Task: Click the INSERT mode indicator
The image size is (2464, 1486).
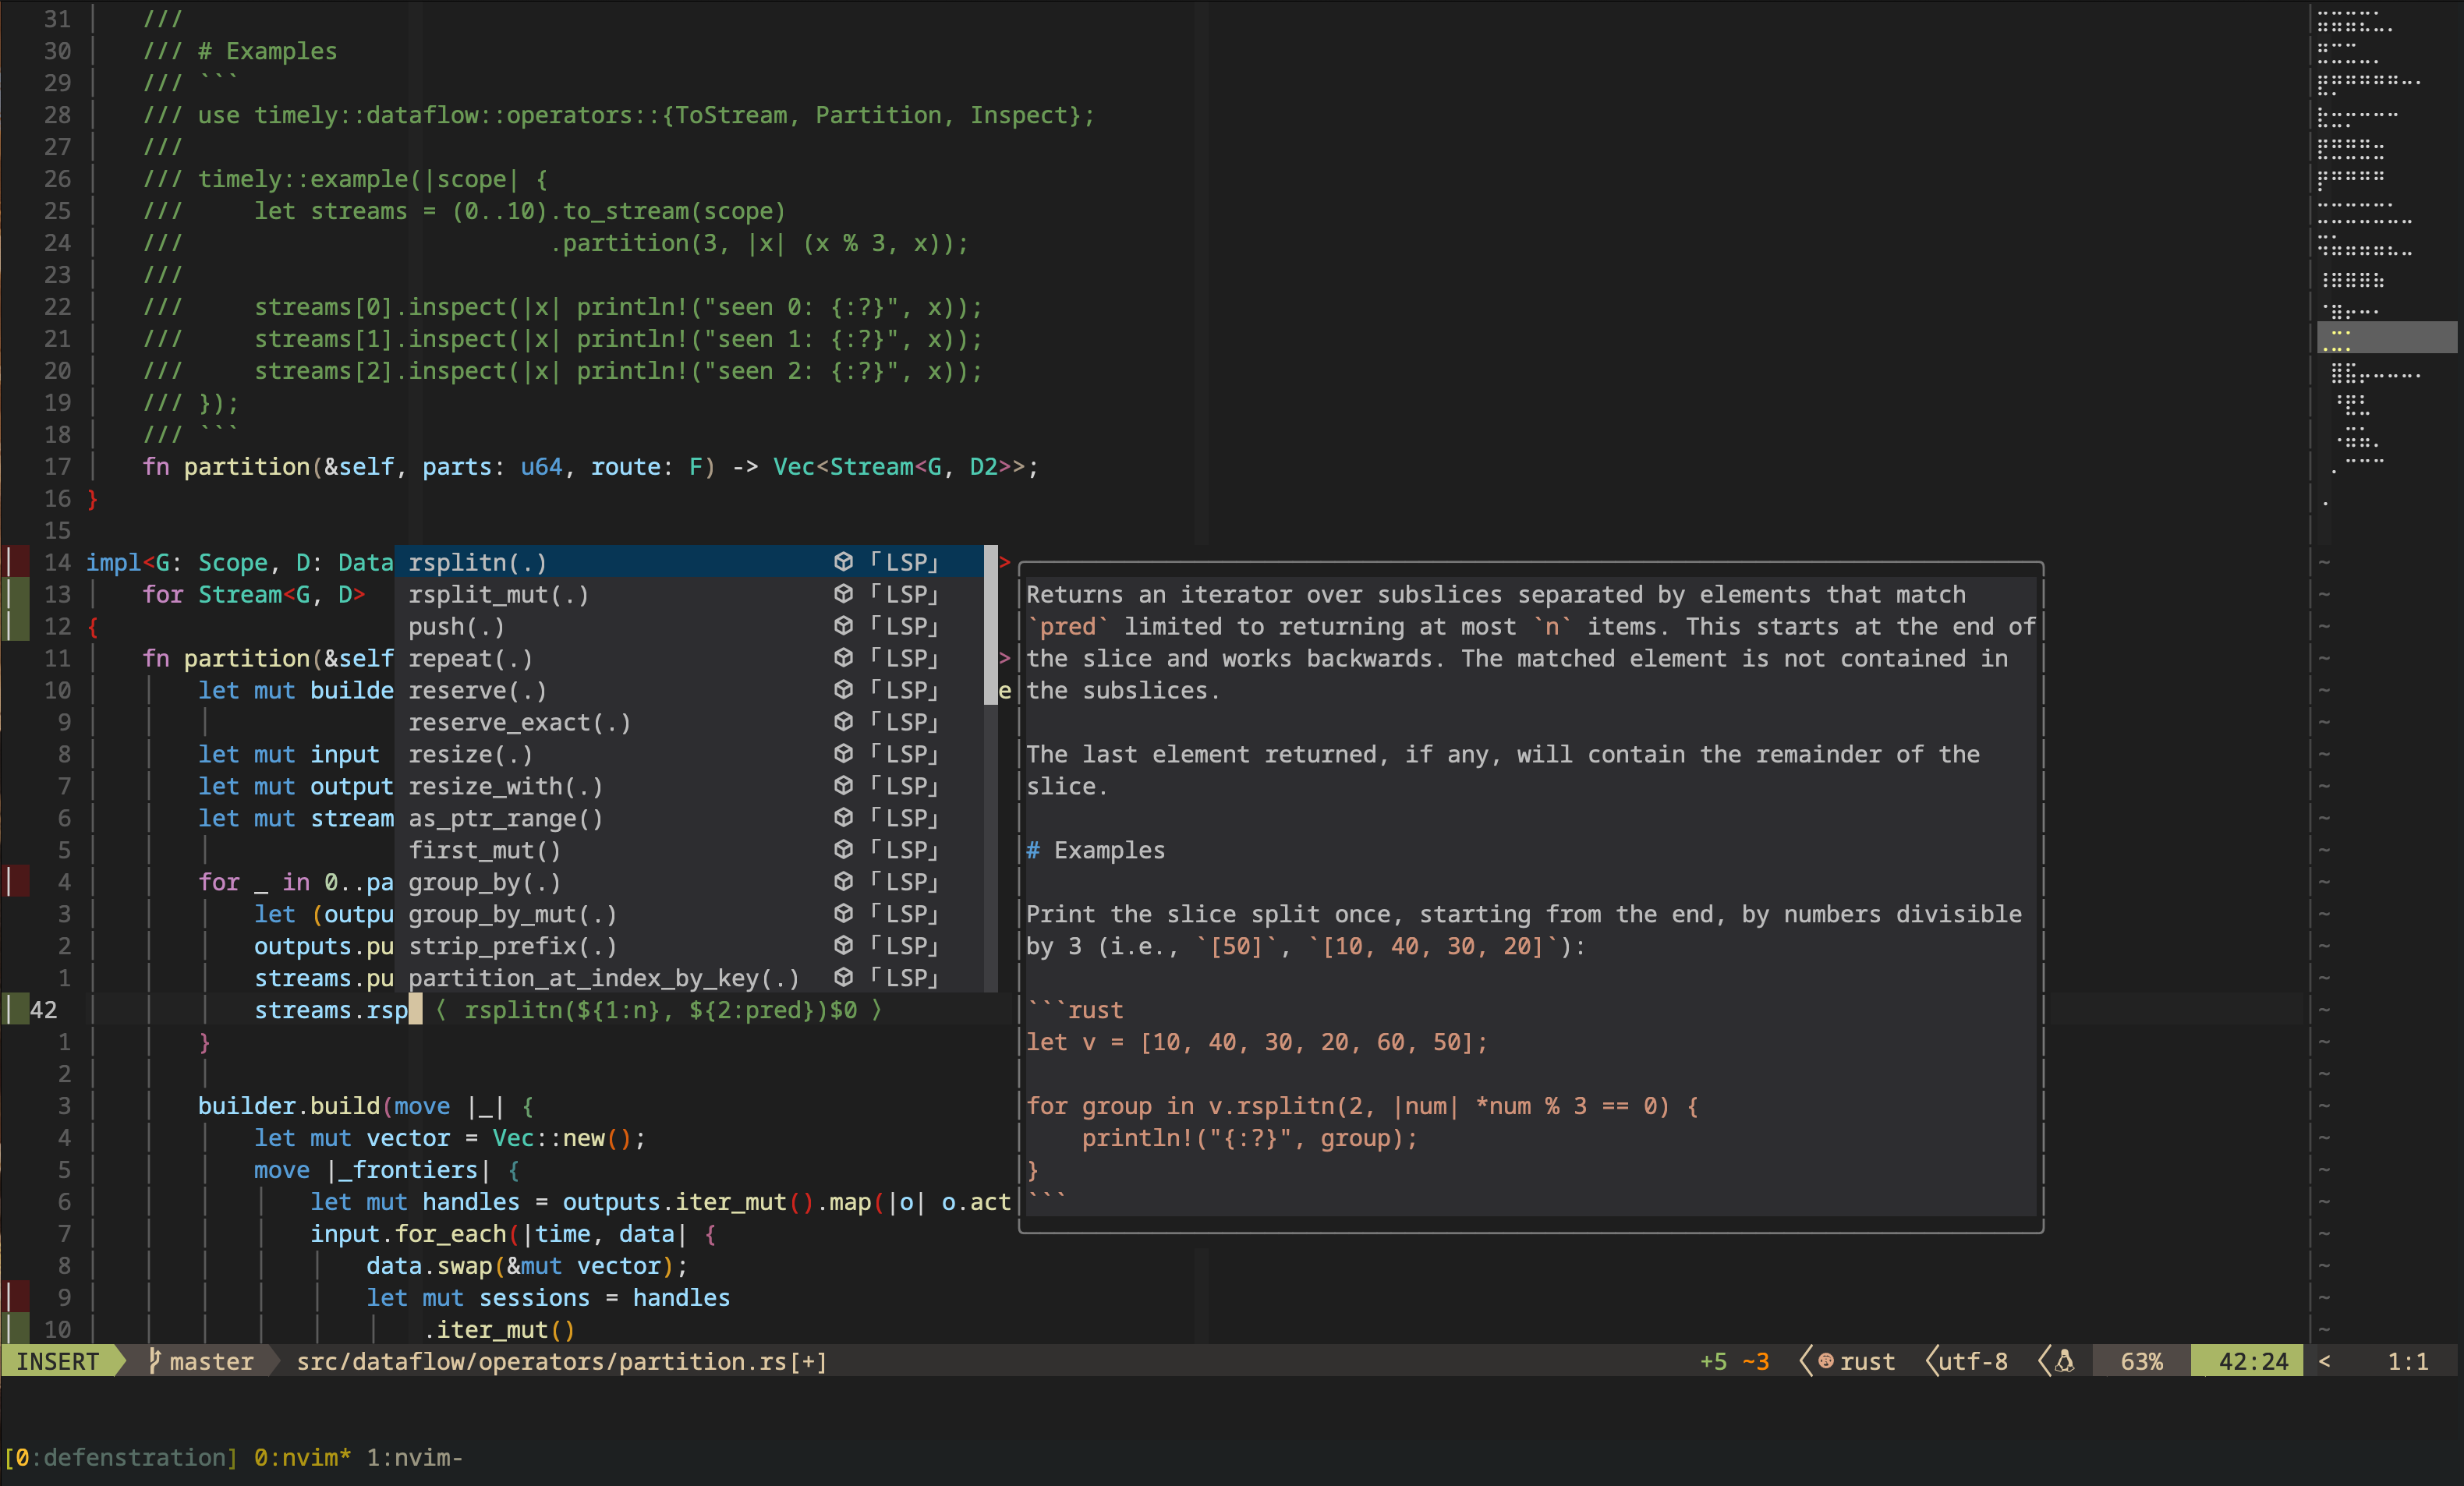Action: (58, 1361)
